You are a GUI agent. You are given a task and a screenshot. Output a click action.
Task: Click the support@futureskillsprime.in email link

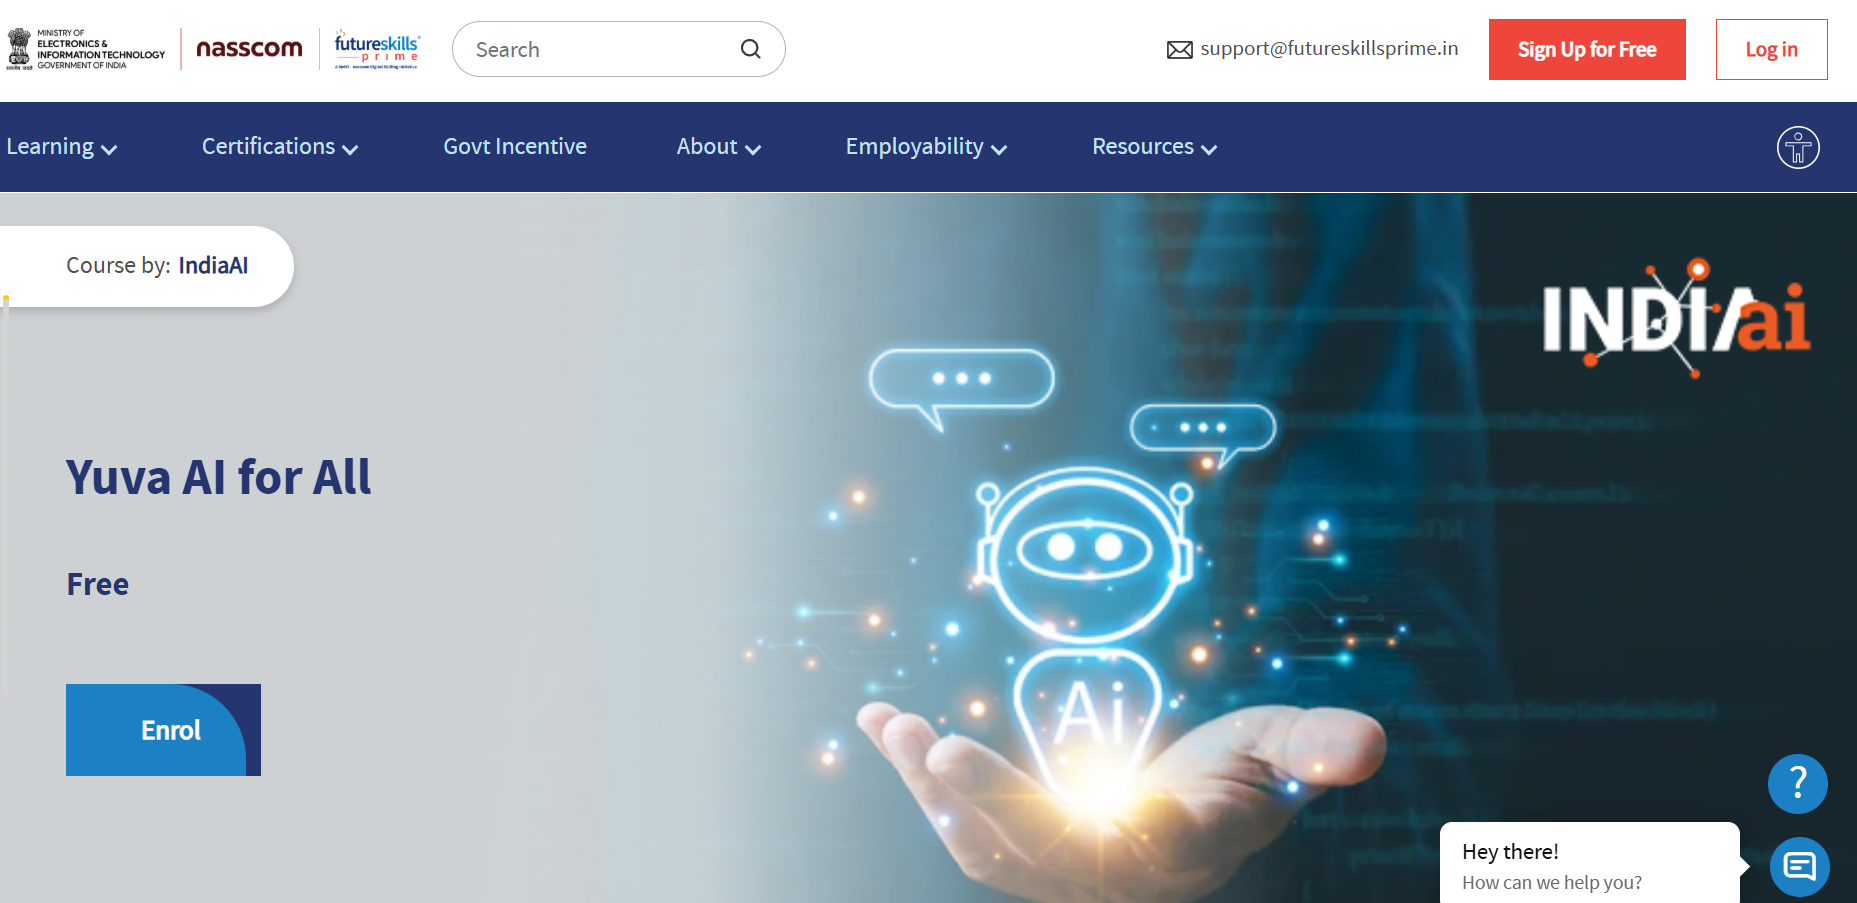1329,48
